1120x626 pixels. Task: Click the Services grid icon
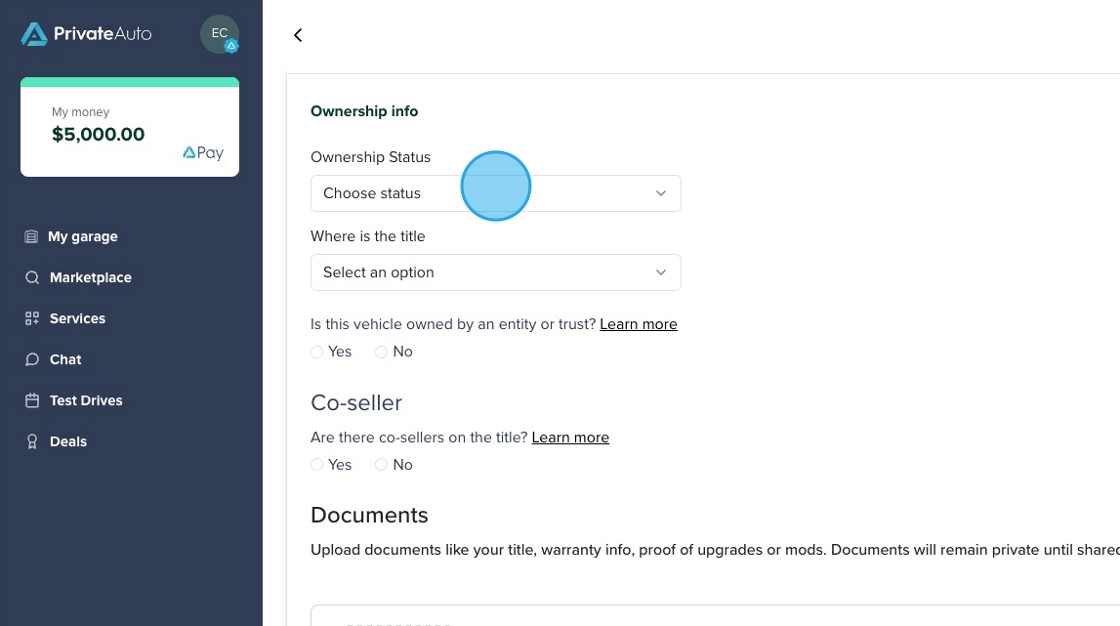click(32, 318)
